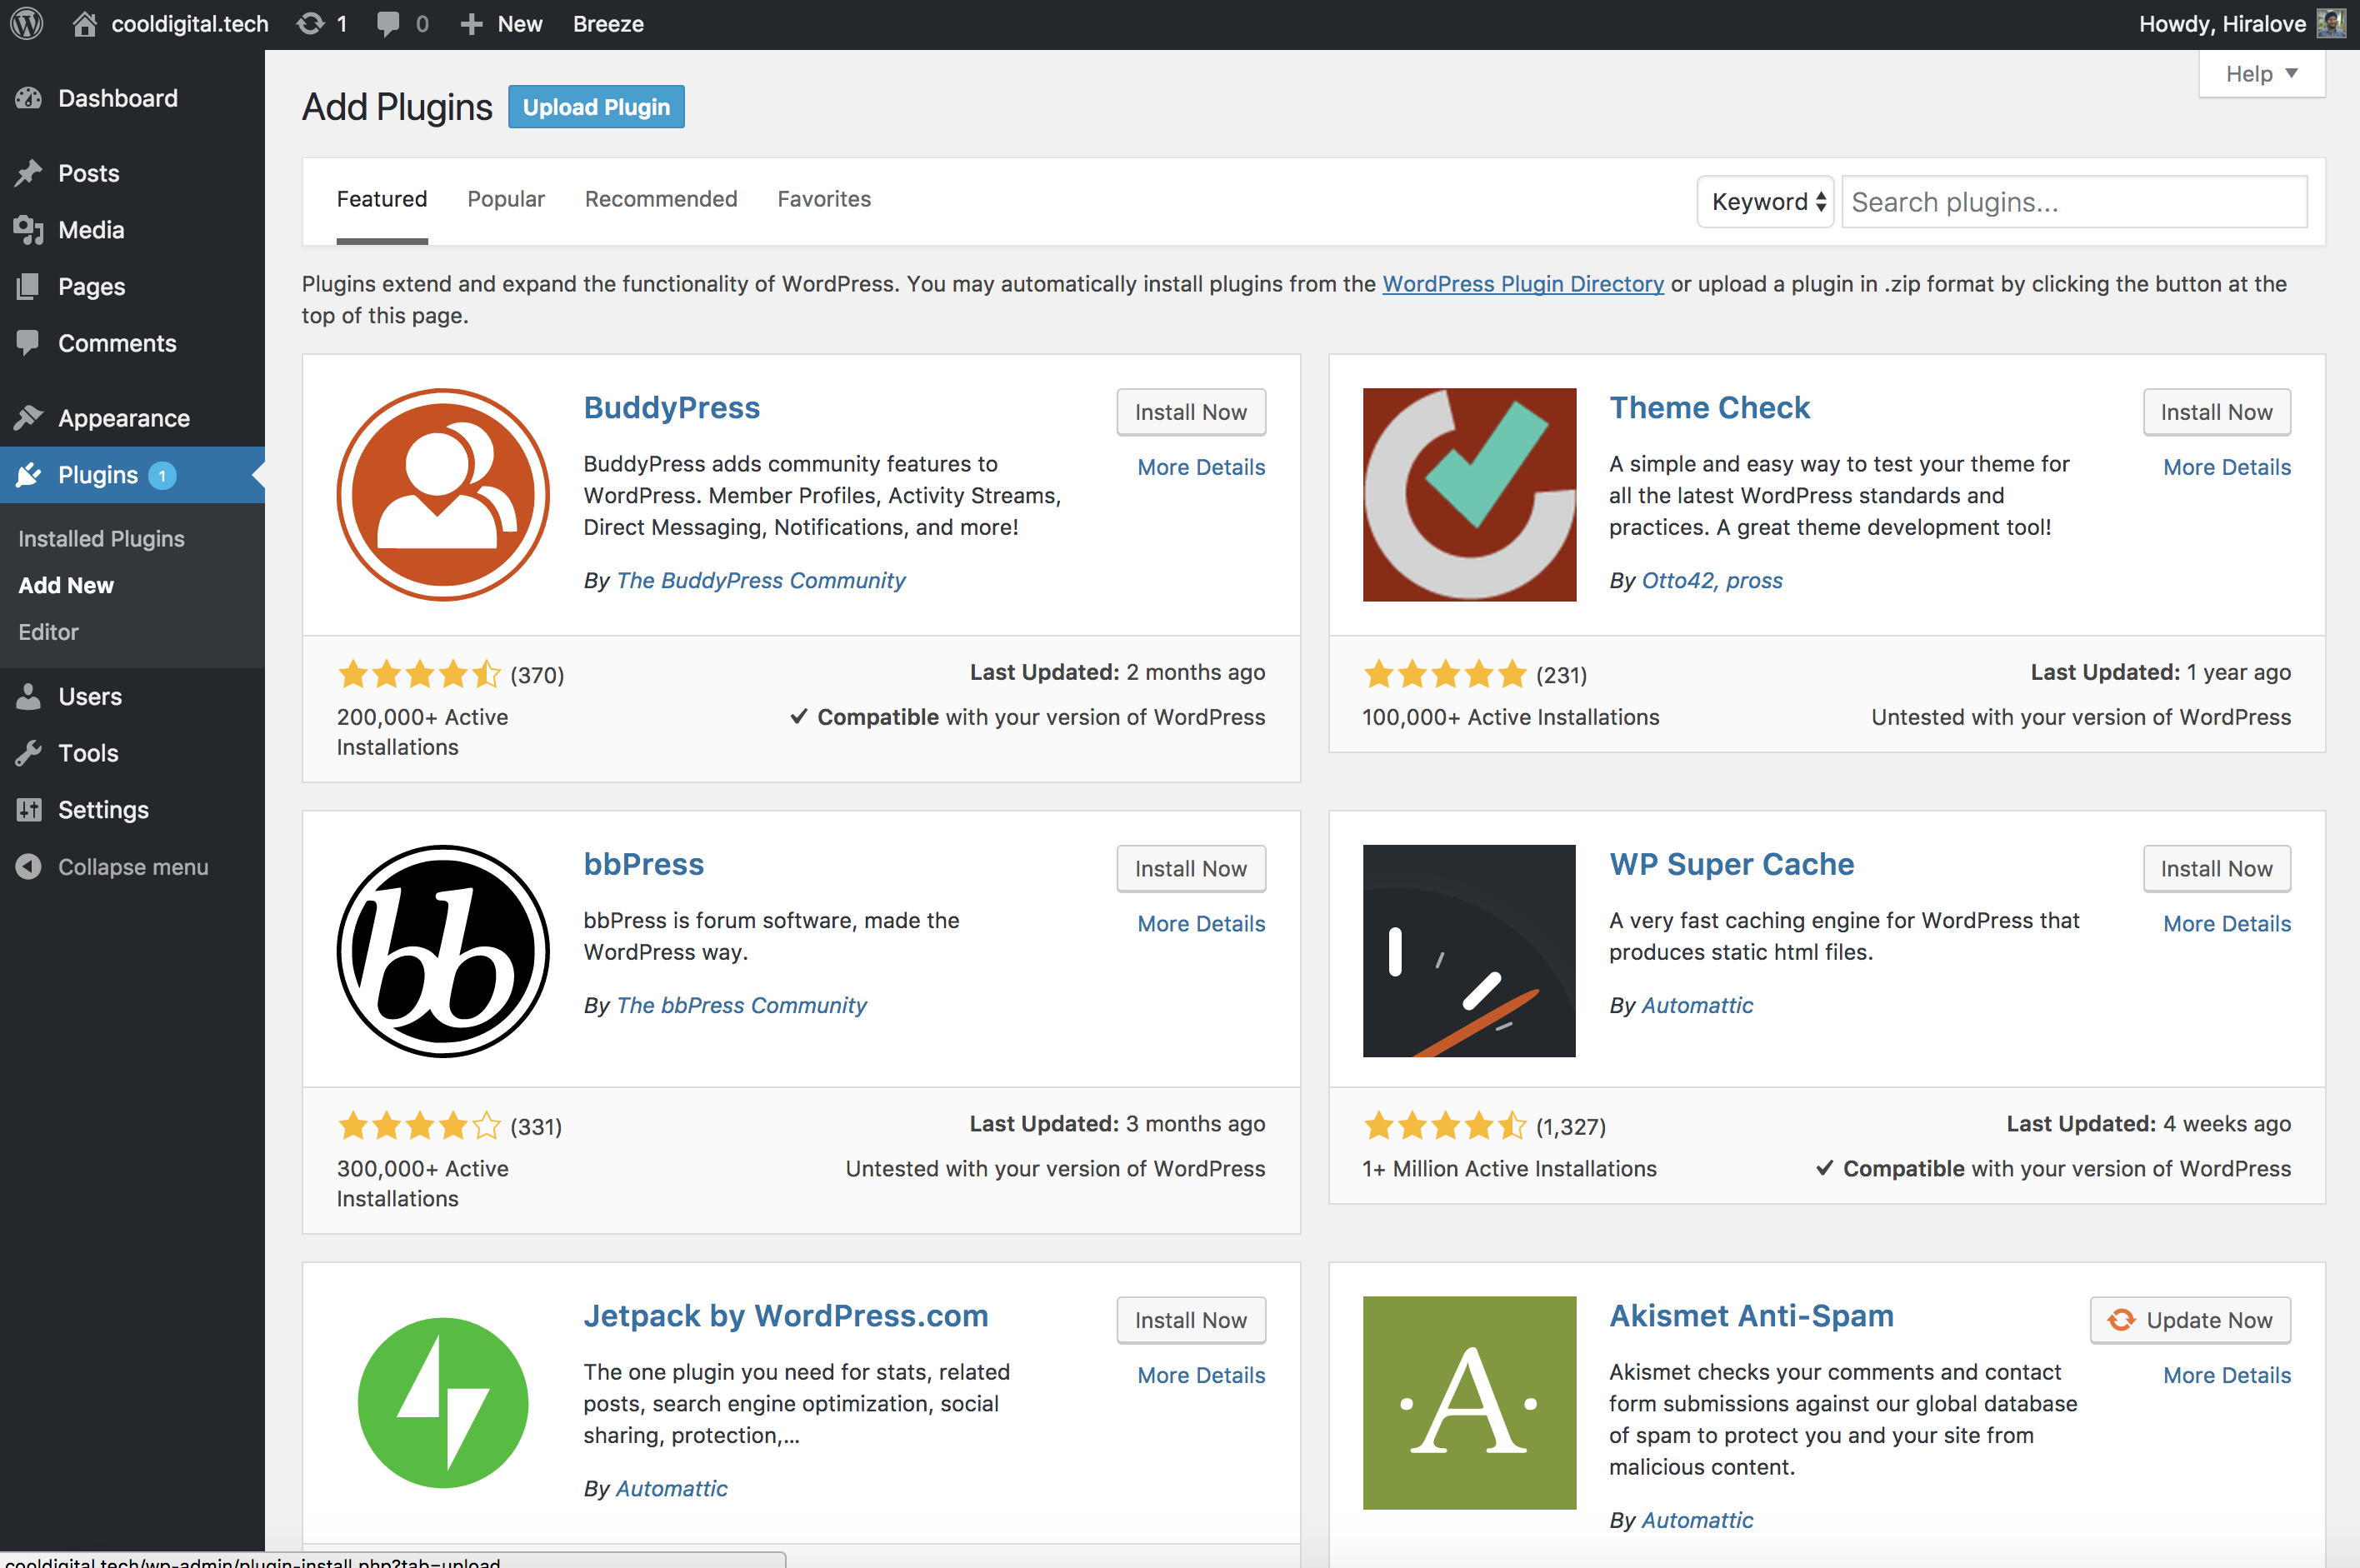Viewport: 2360px width, 1568px height.
Task: Visit site via home icon cooldigital.tech
Action: pyautogui.click(x=171, y=24)
